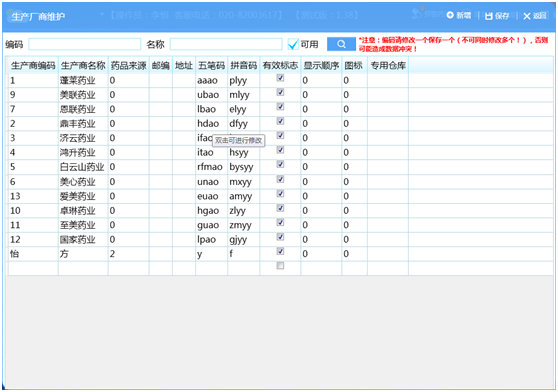Click the amyy 拼音码 cell
The image size is (558, 392).
pos(244,196)
